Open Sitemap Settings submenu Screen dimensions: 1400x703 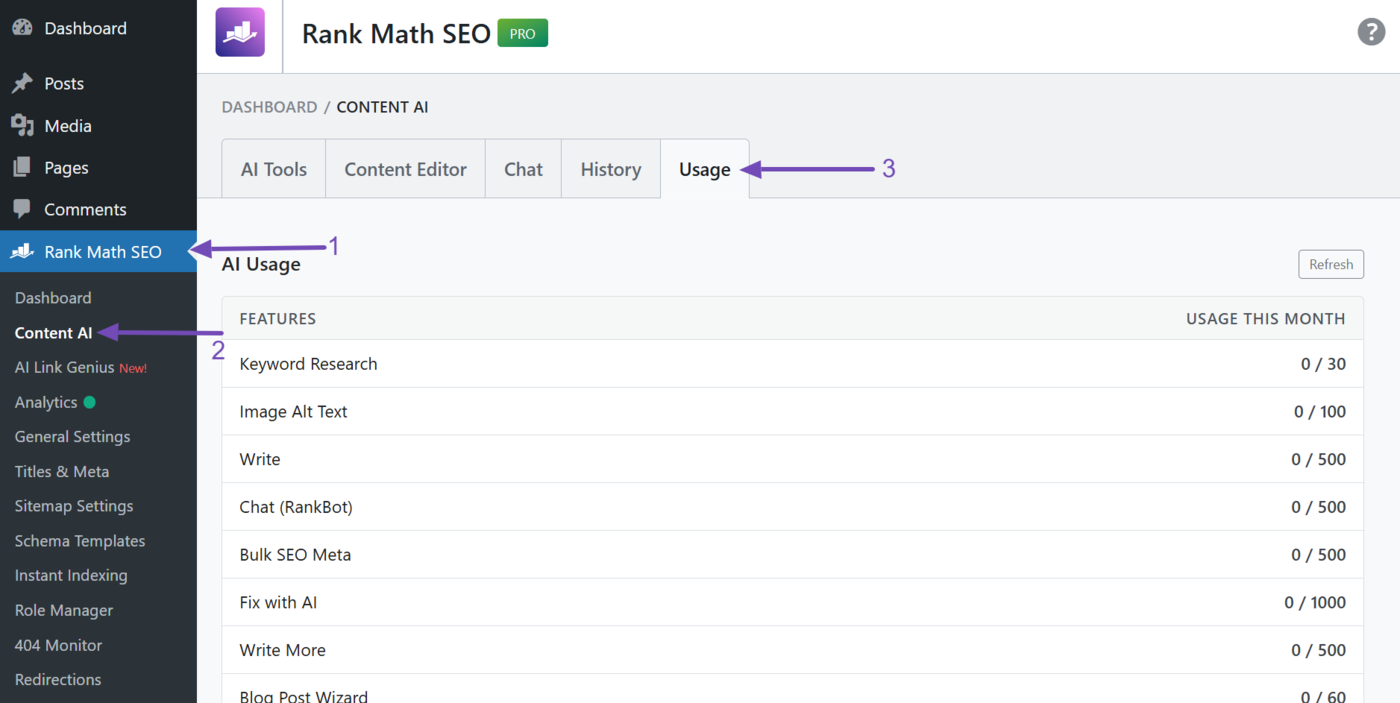[74, 506]
